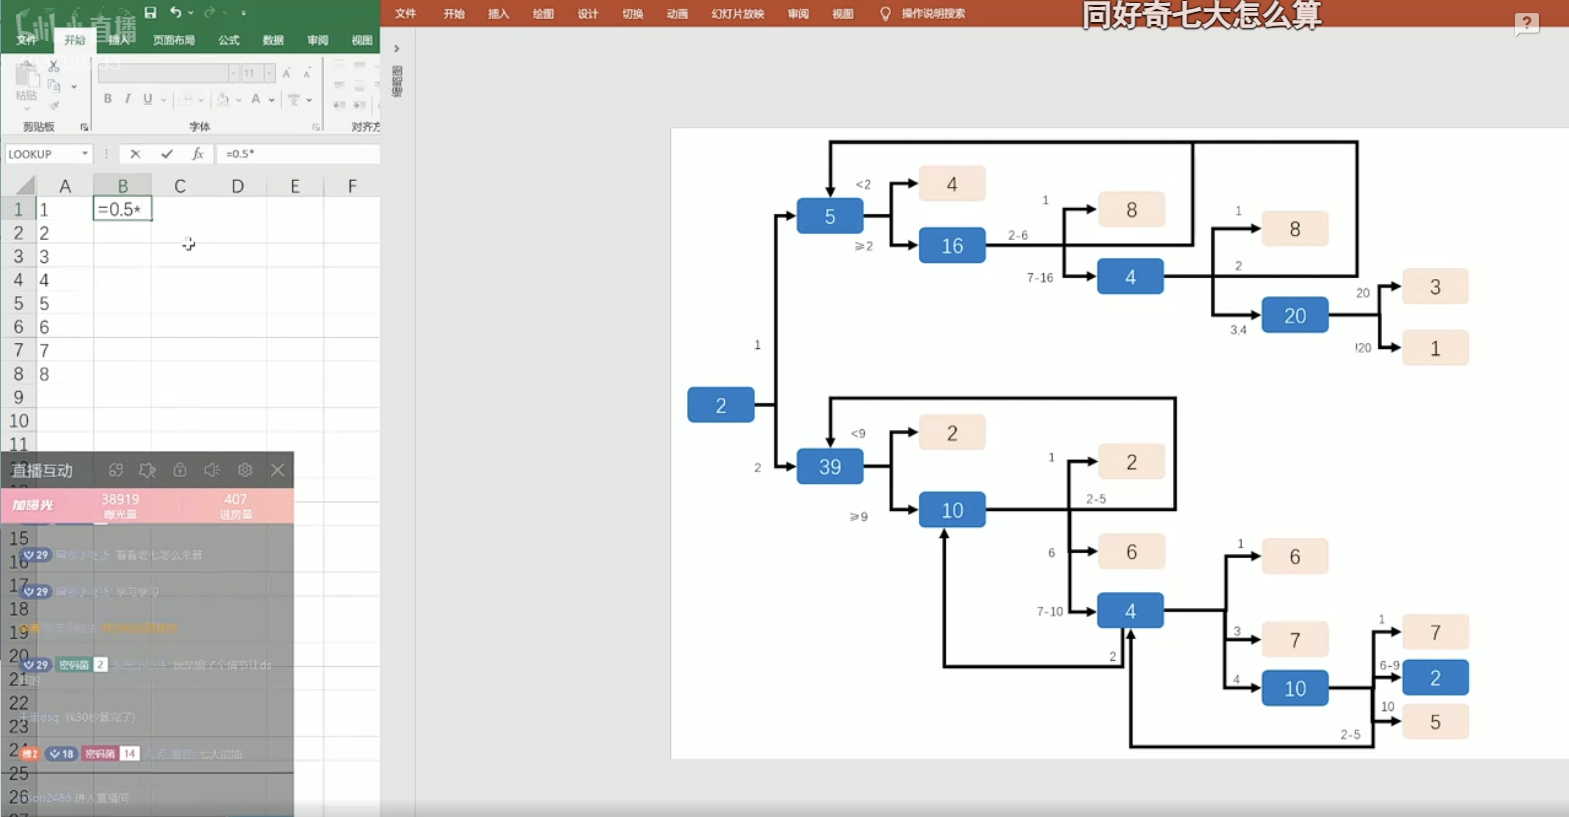This screenshot has width=1569, height=817.
Task: Open the font size dropdown showing 11
Action: tap(269, 73)
